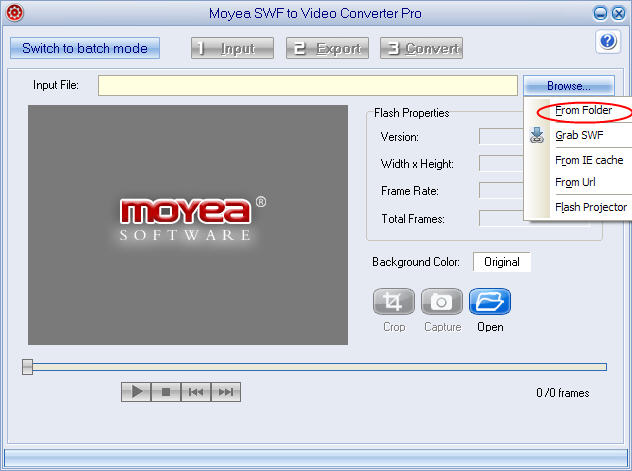Click the Capture camera icon
Image resolution: width=632 pixels, height=471 pixels.
tap(442, 302)
